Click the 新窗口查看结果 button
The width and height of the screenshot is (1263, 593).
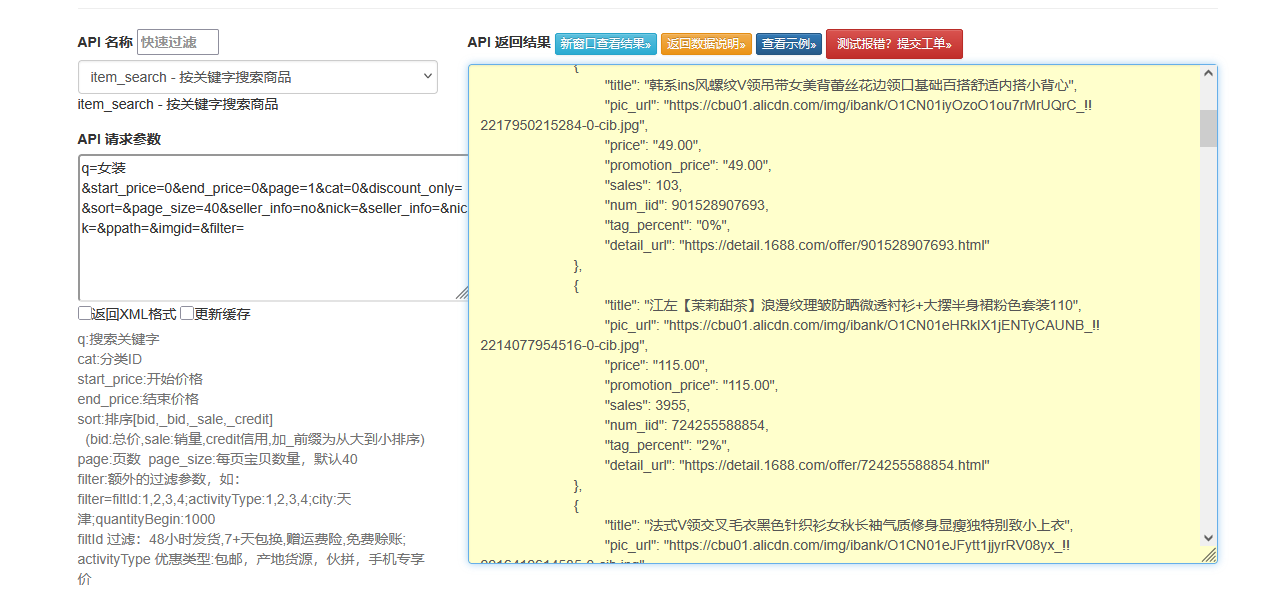click(x=605, y=44)
